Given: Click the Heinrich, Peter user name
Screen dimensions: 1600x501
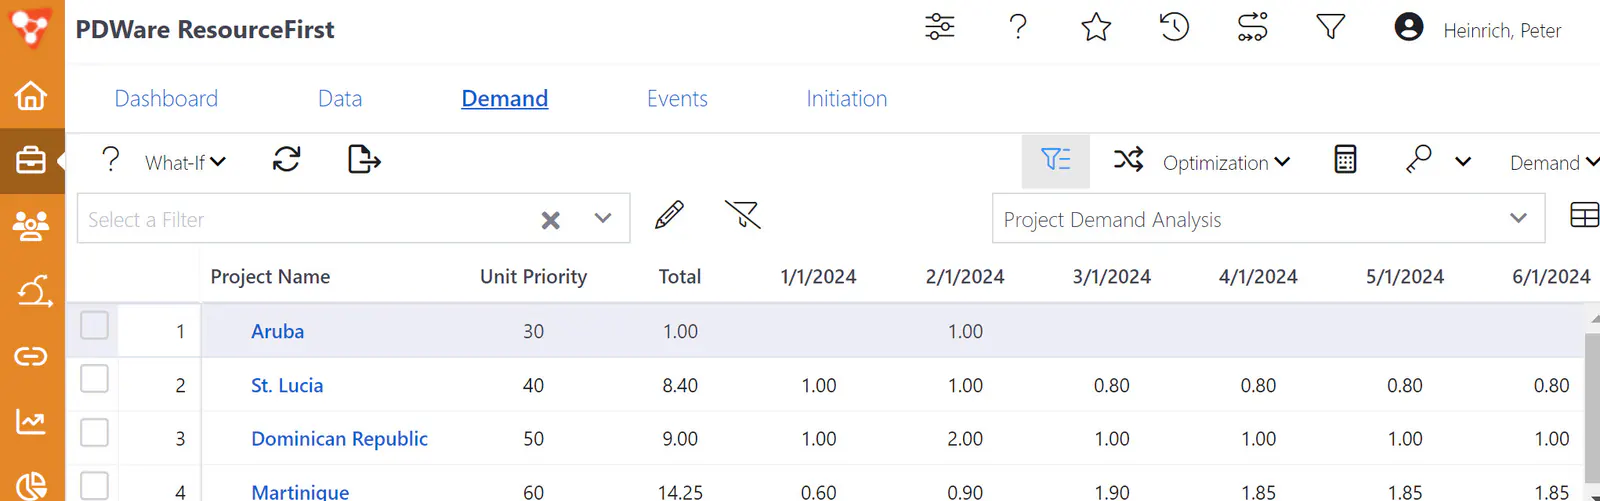Looking at the screenshot, I should click(x=1501, y=31).
